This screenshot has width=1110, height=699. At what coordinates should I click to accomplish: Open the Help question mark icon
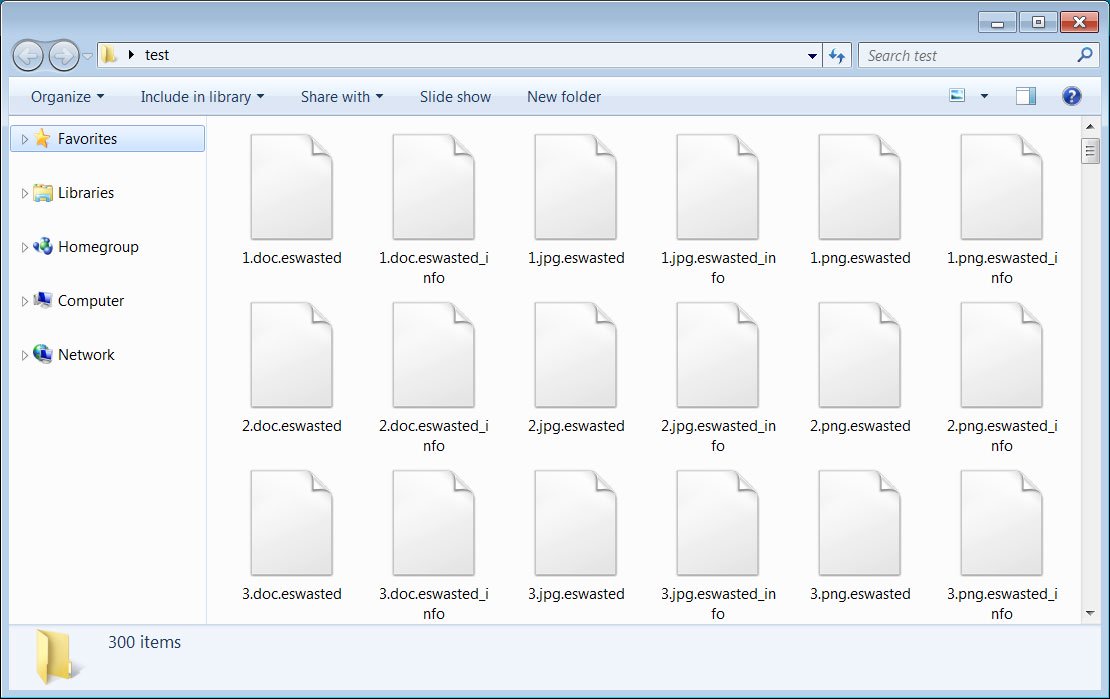point(1071,96)
